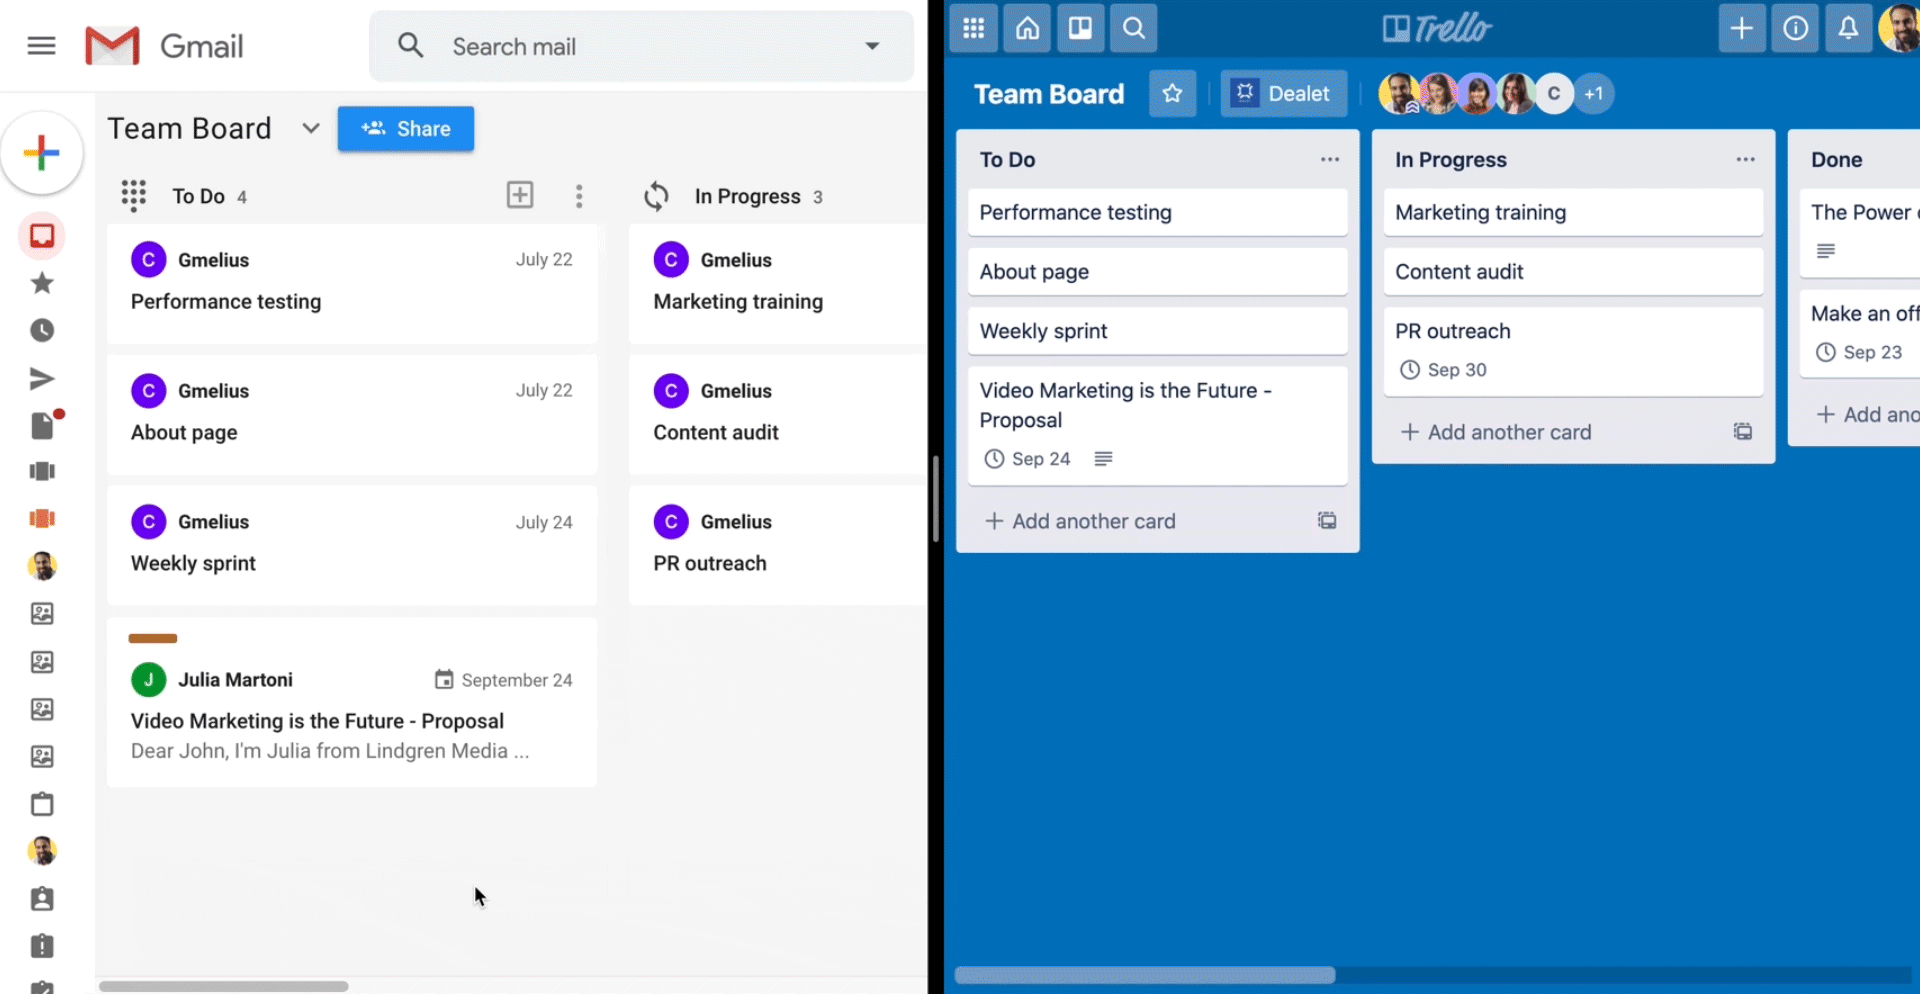Select the orange board icon in Gmail sidebar
The width and height of the screenshot is (1920, 994).
[x=42, y=518]
